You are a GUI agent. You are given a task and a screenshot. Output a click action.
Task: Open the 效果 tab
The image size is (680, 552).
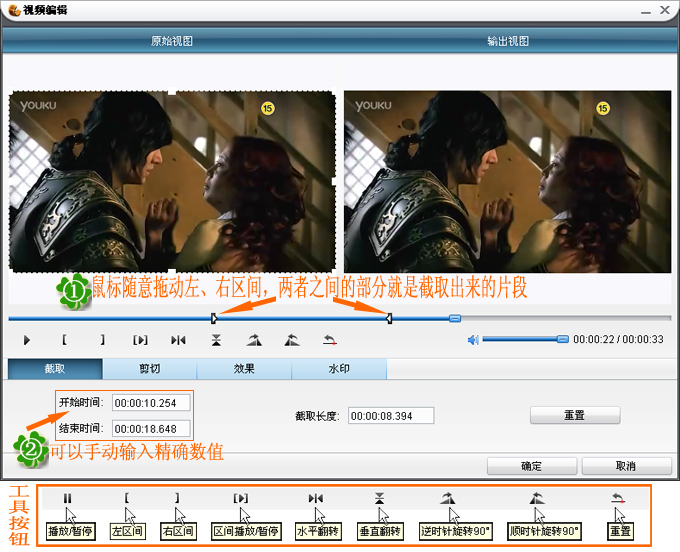[x=244, y=369]
